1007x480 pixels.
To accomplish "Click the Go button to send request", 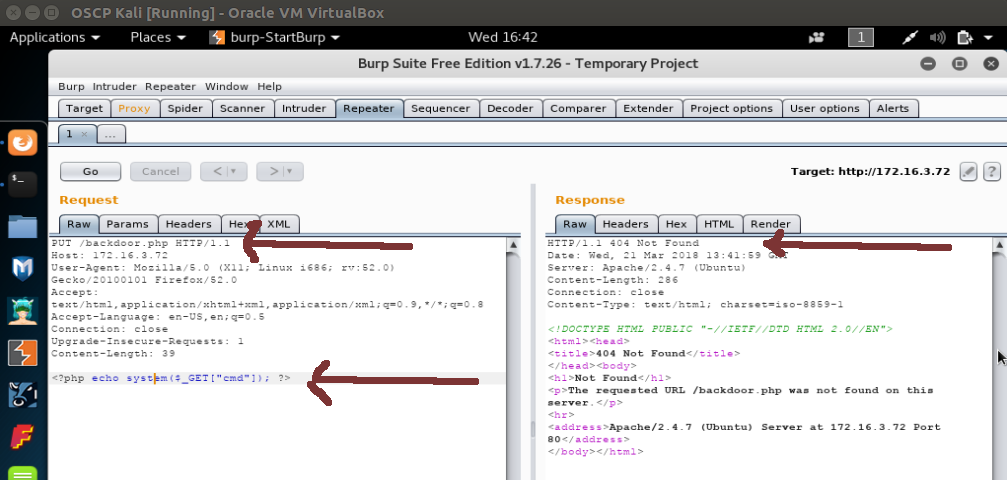I will point(91,172).
